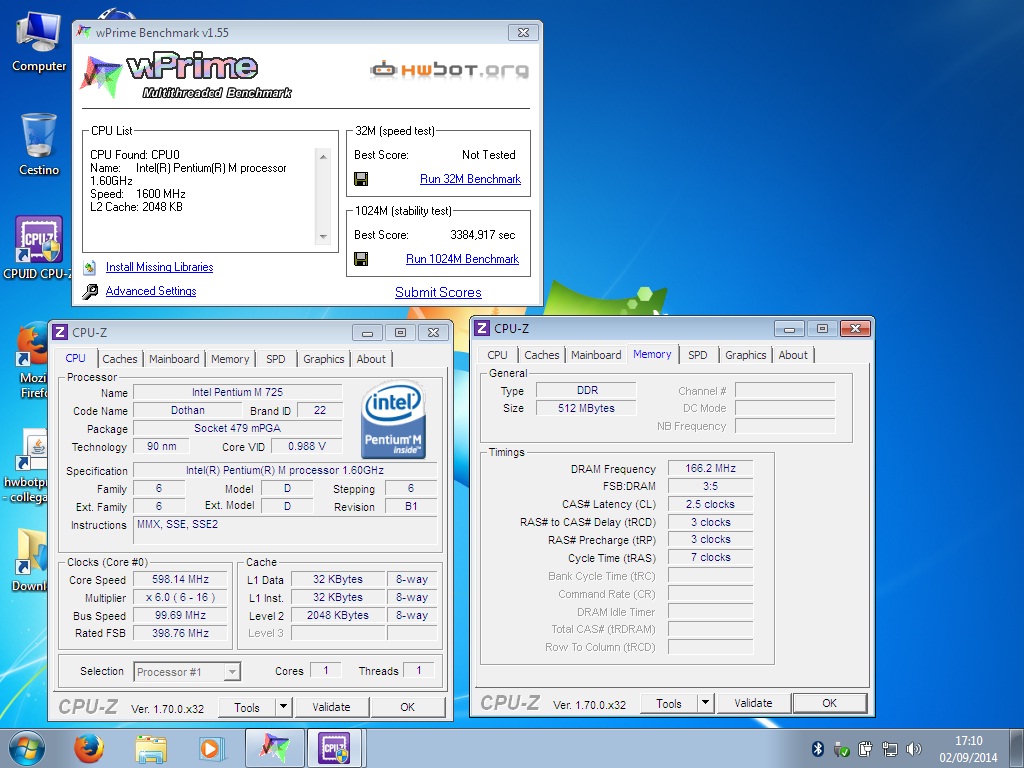Click CPU List scrollbar up arrow
This screenshot has width=1024, height=768.
[x=323, y=157]
